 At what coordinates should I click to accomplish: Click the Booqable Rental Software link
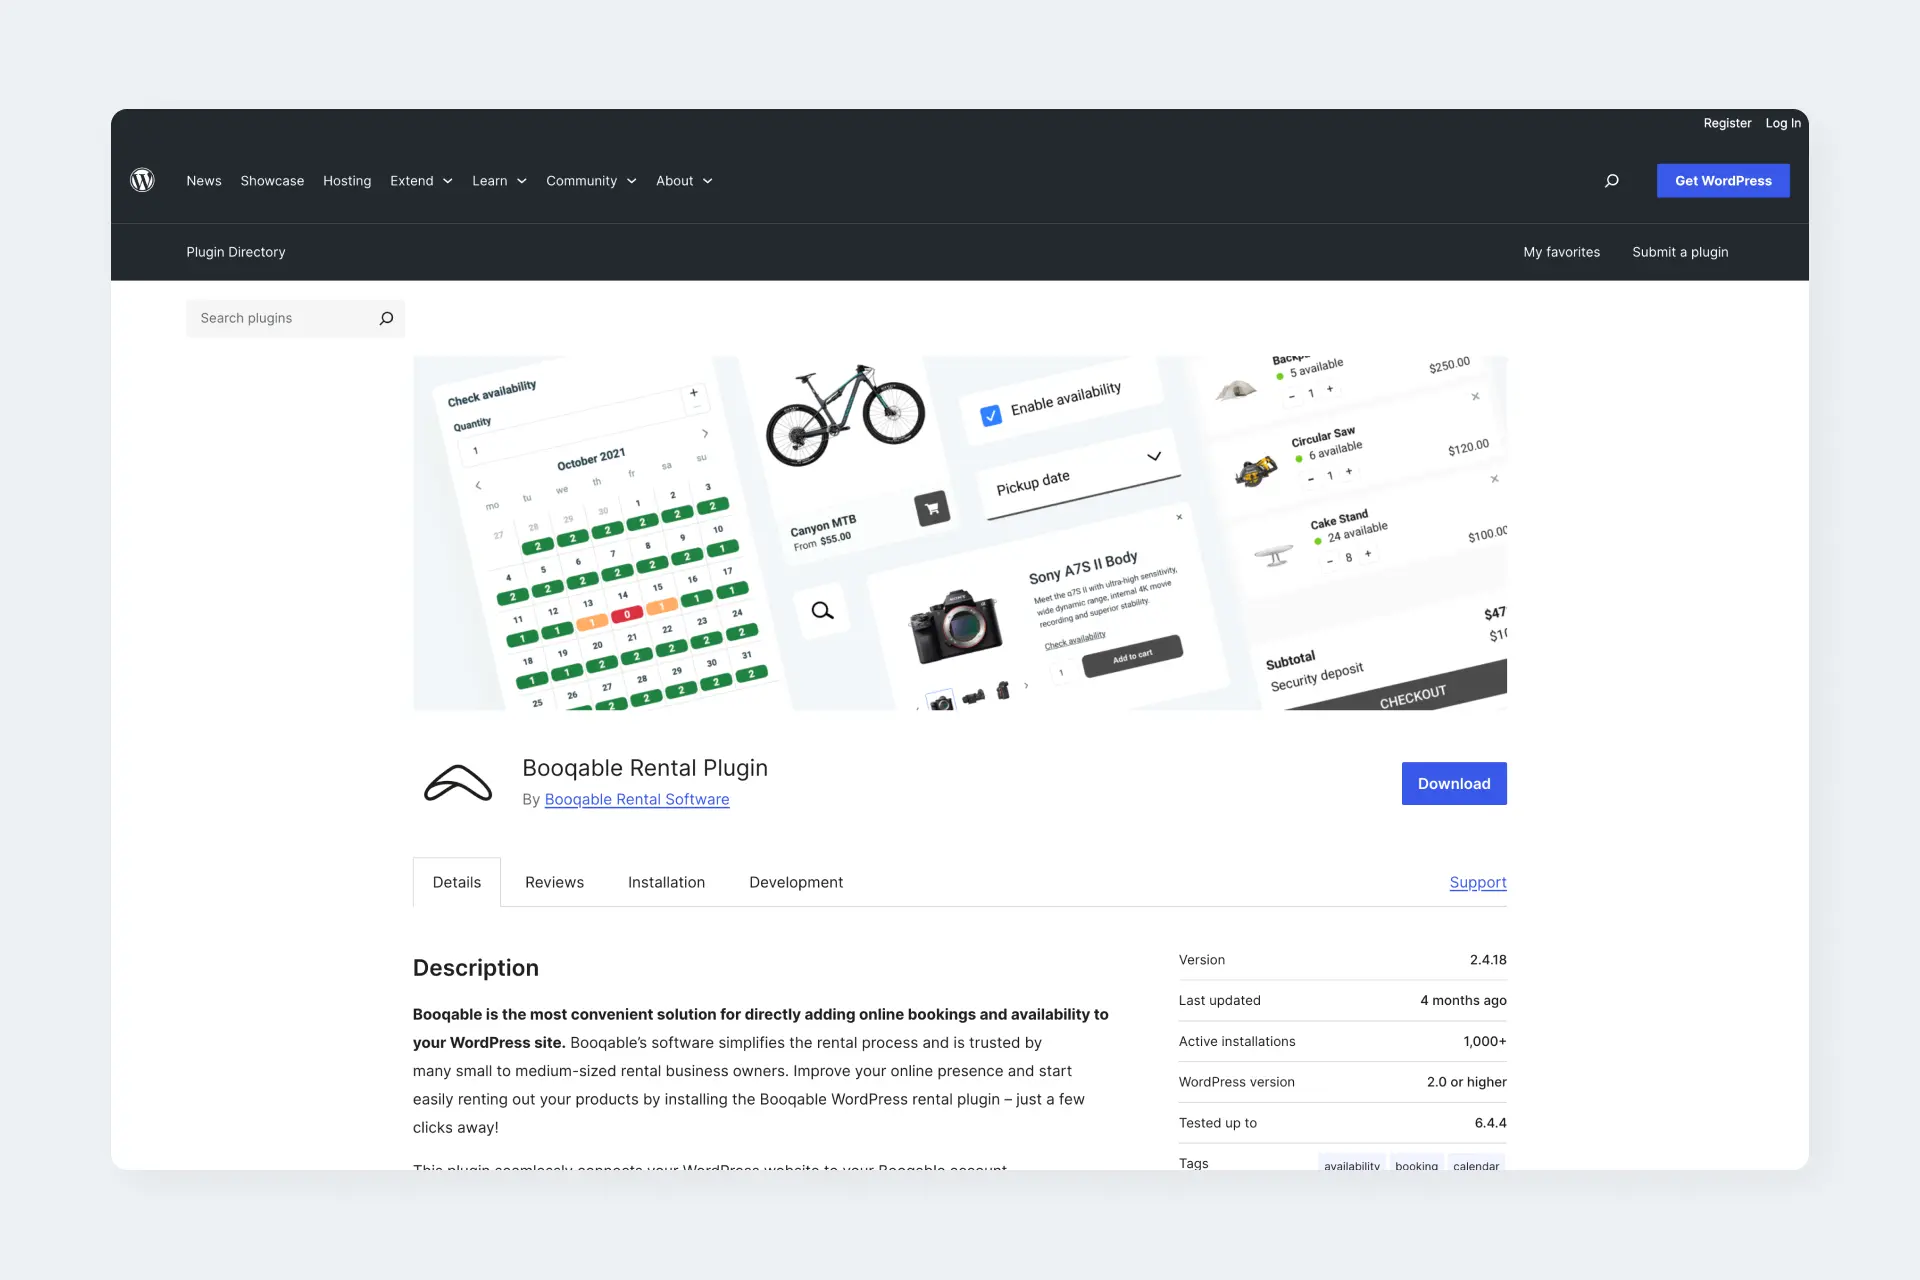pyautogui.click(x=636, y=799)
